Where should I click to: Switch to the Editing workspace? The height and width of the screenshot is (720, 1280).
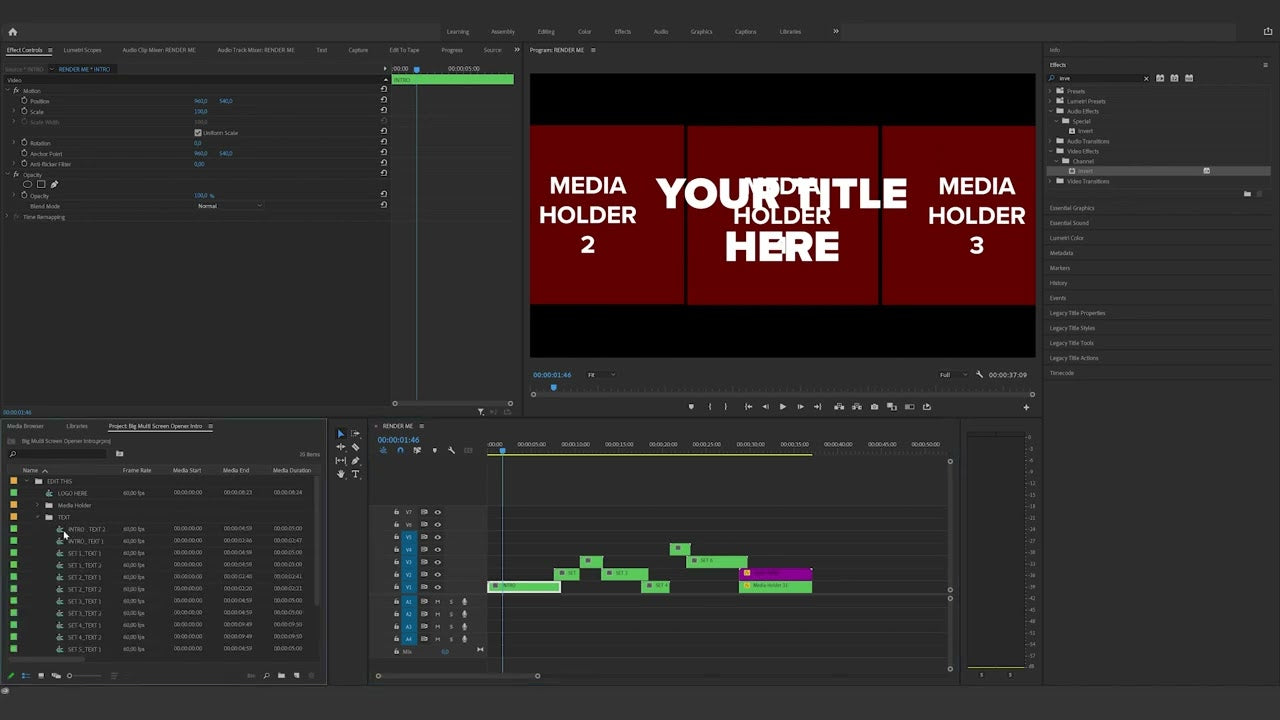point(546,31)
